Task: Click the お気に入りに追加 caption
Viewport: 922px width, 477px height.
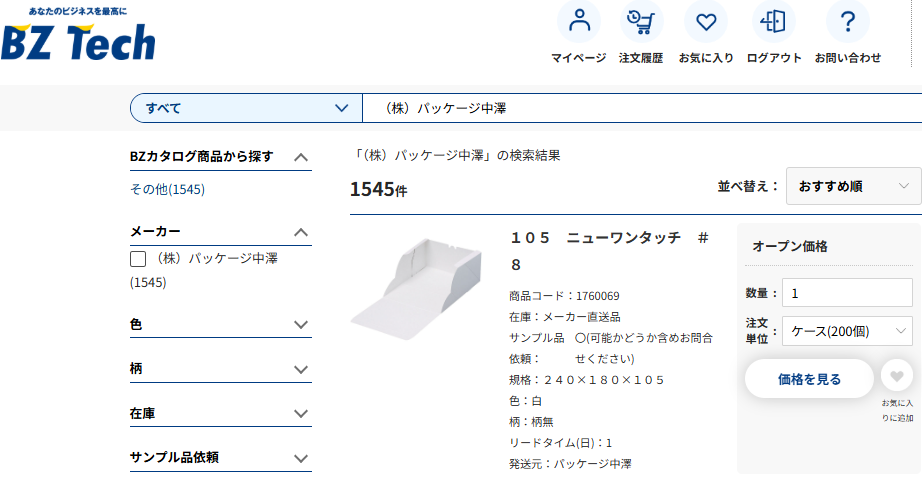Action: [897, 411]
